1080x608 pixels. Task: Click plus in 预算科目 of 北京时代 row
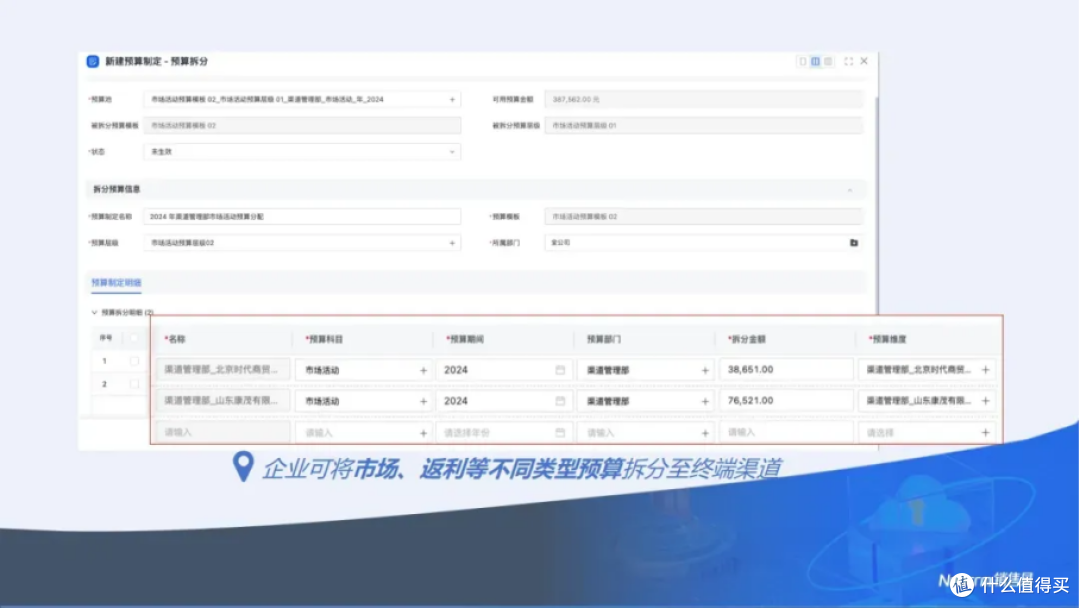[424, 370]
